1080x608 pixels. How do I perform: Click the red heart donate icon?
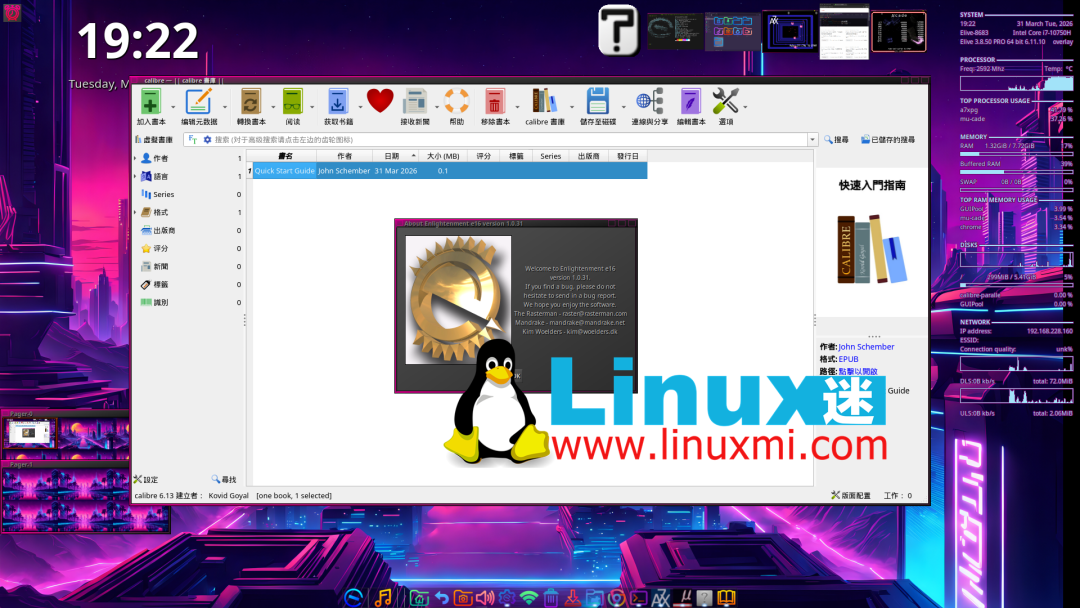(380, 100)
